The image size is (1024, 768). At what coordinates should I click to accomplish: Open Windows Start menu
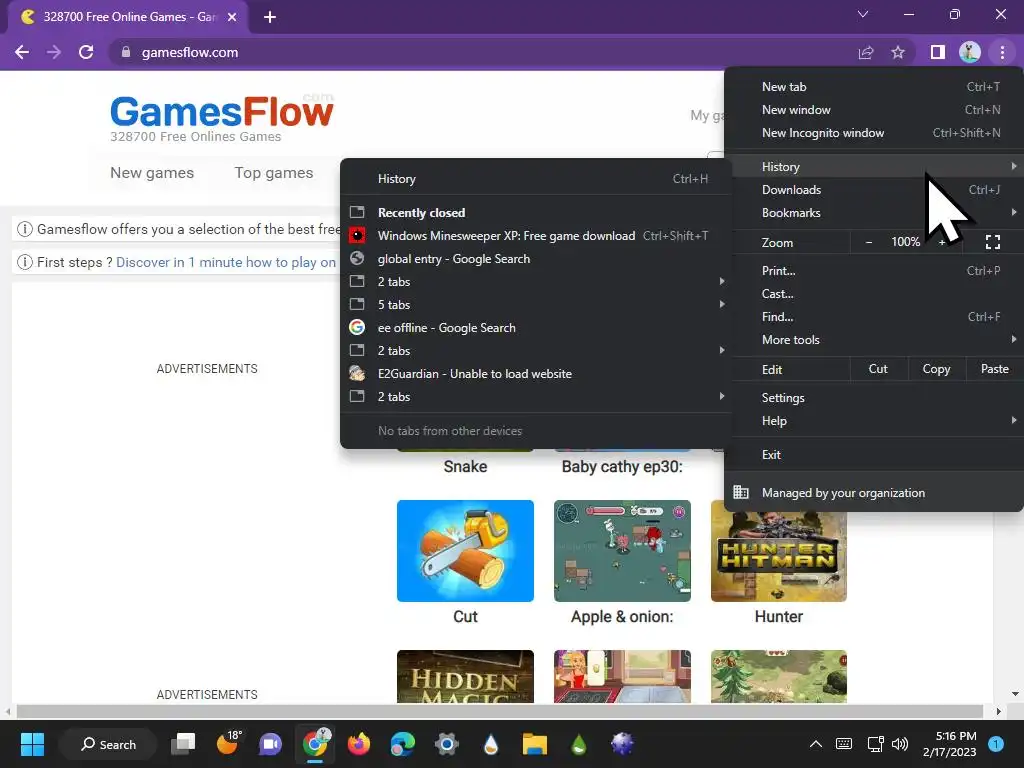(32, 744)
